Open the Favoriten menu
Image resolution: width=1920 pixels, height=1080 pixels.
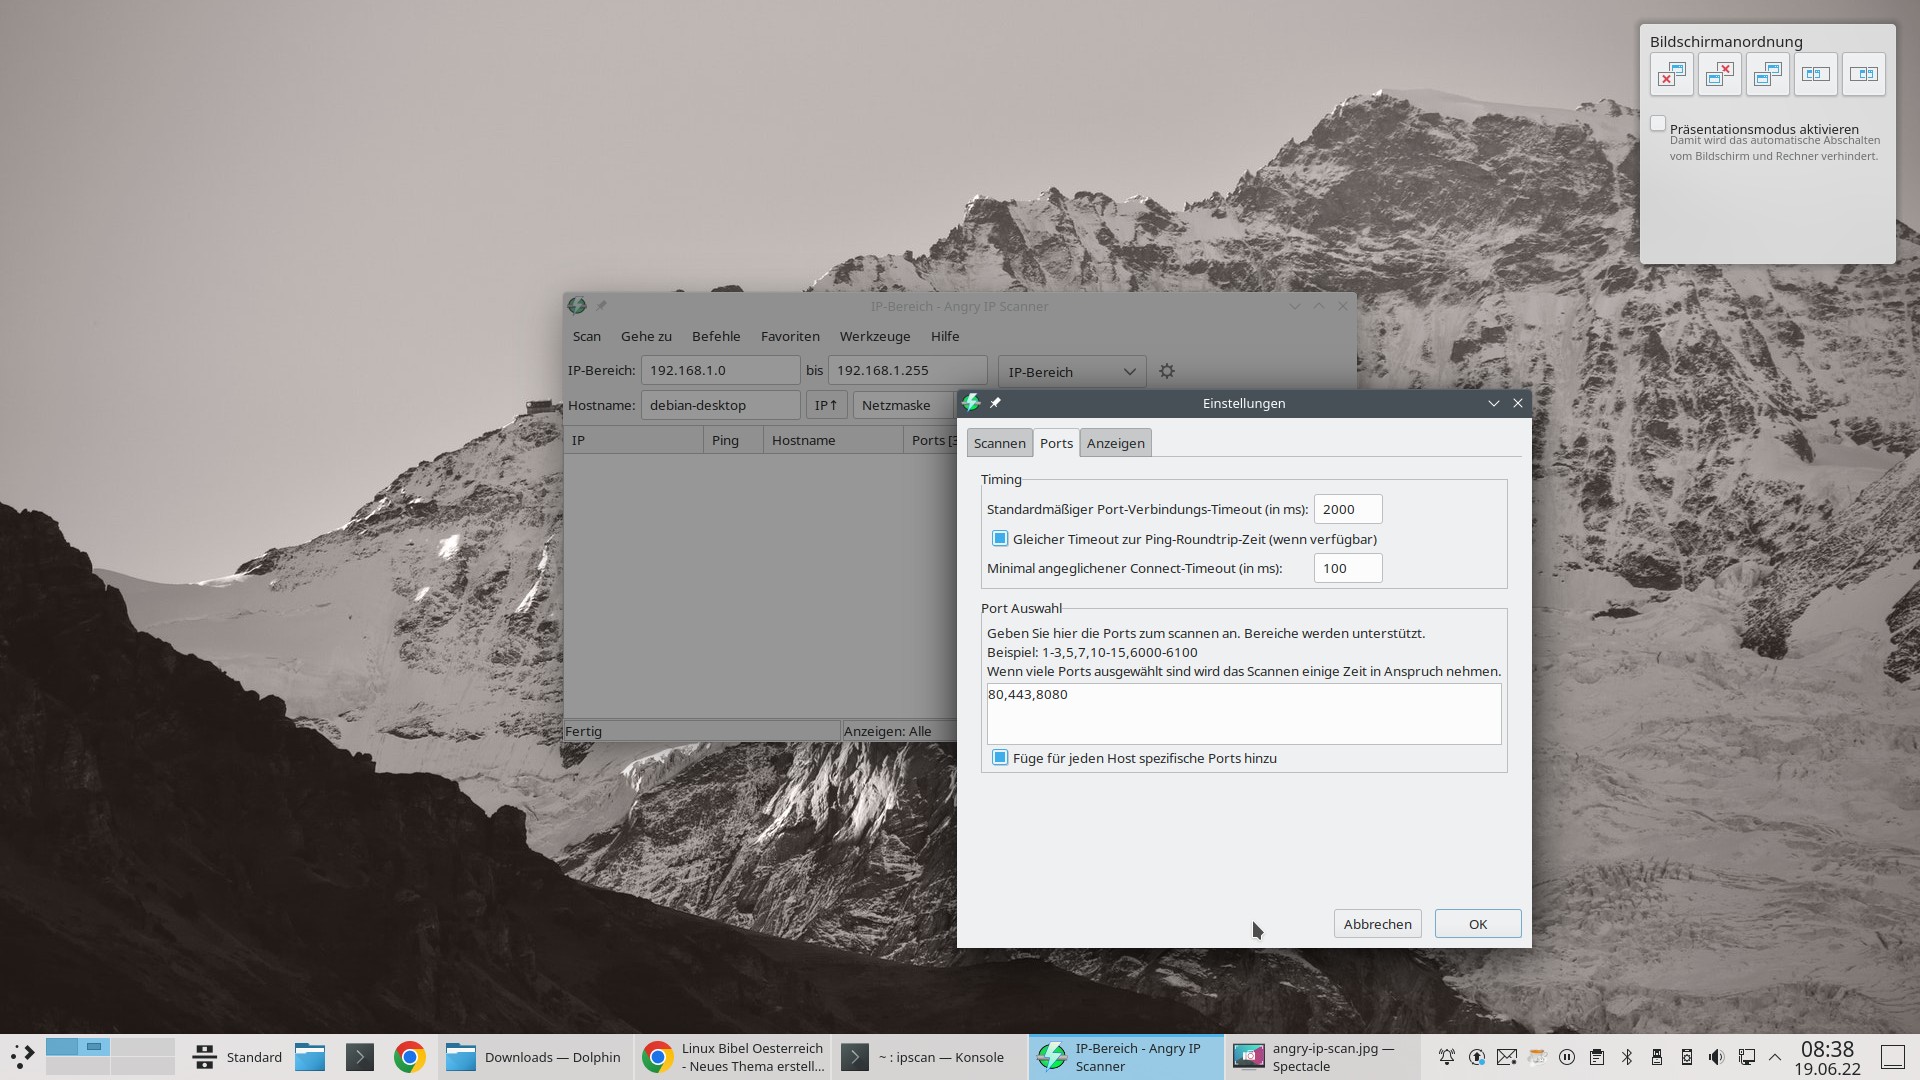click(790, 336)
